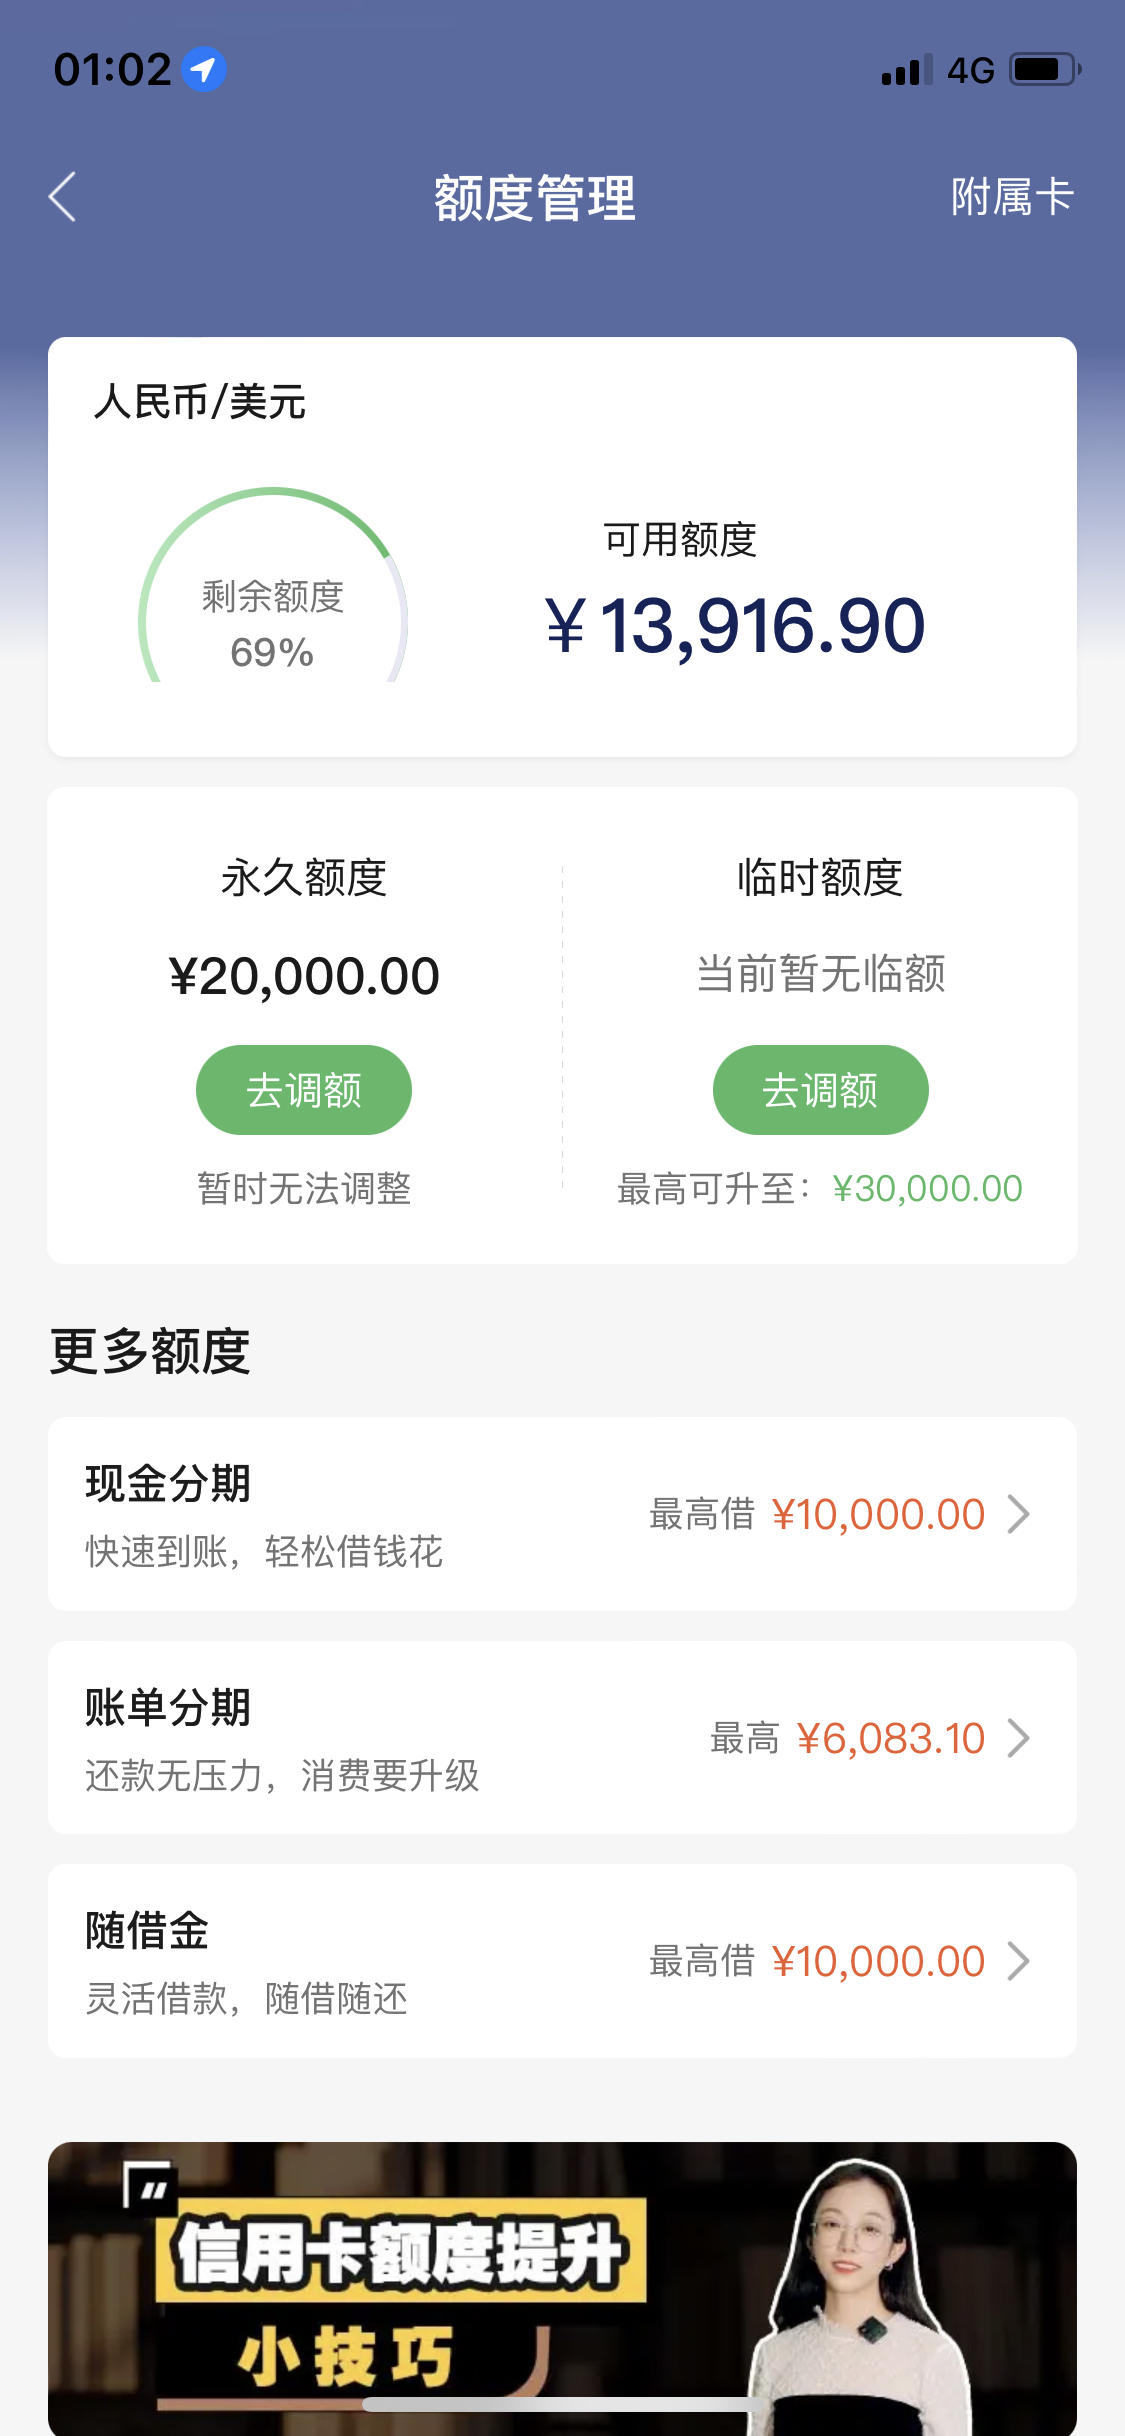
Task: Tap the ¥30,000.00 maximum temporary limit
Action: (927, 1189)
